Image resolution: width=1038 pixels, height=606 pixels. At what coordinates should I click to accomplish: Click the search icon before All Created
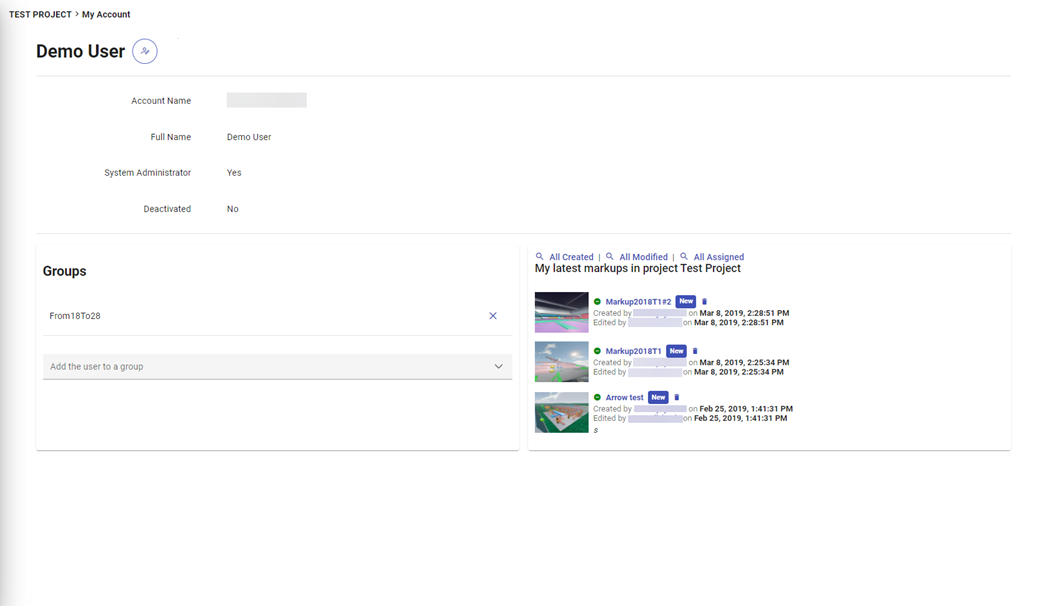click(x=540, y=257)
